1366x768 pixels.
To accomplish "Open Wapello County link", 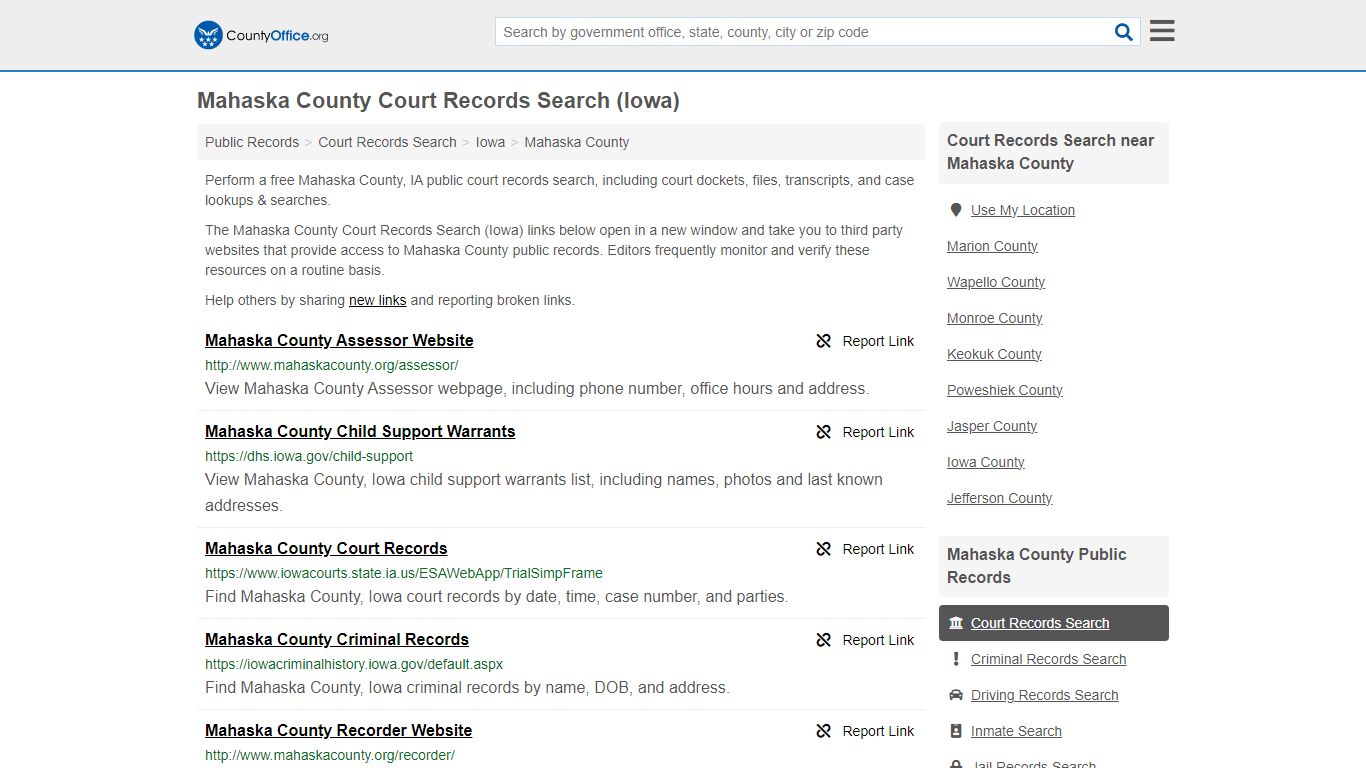I will pyautogui.click(x=996, y=282).
